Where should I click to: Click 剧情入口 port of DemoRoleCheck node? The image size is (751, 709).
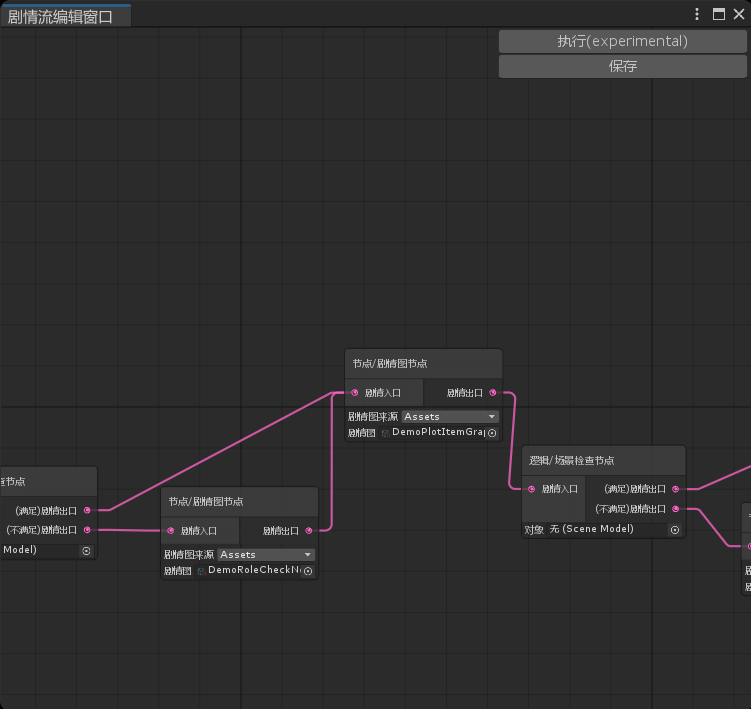[171, 531]
